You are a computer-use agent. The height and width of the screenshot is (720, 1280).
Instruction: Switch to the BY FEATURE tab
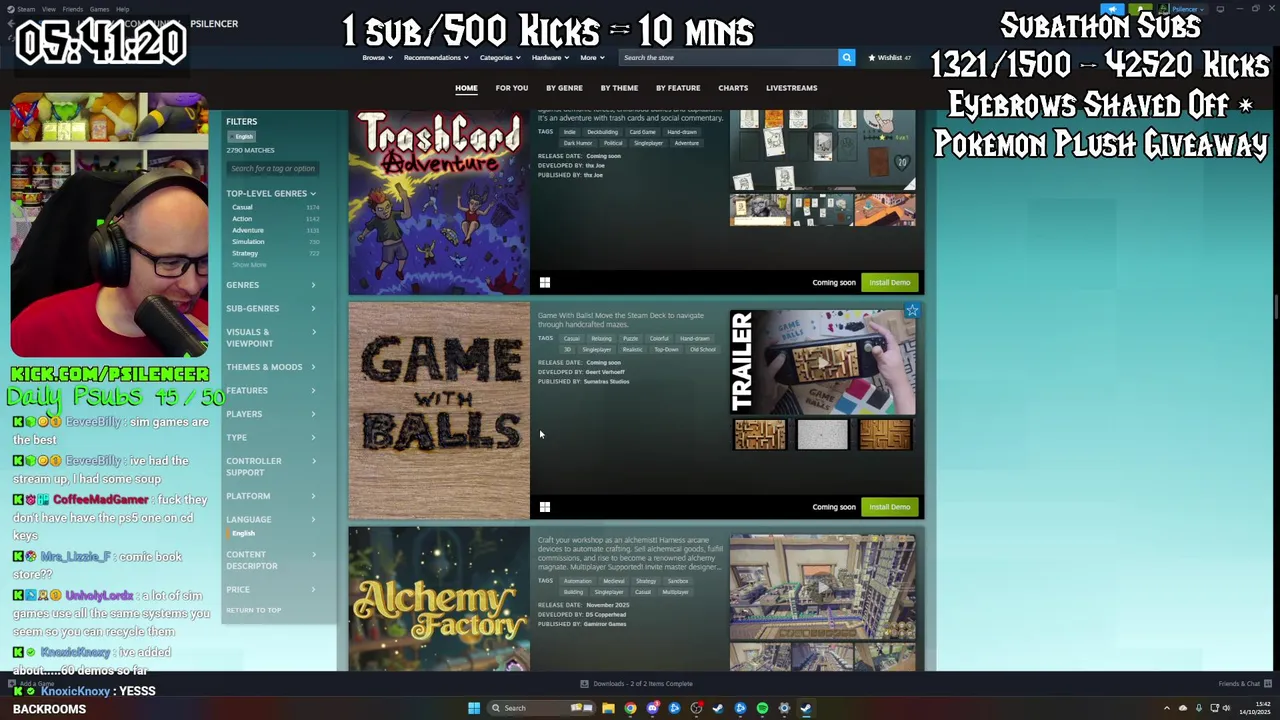click(678, 88)
